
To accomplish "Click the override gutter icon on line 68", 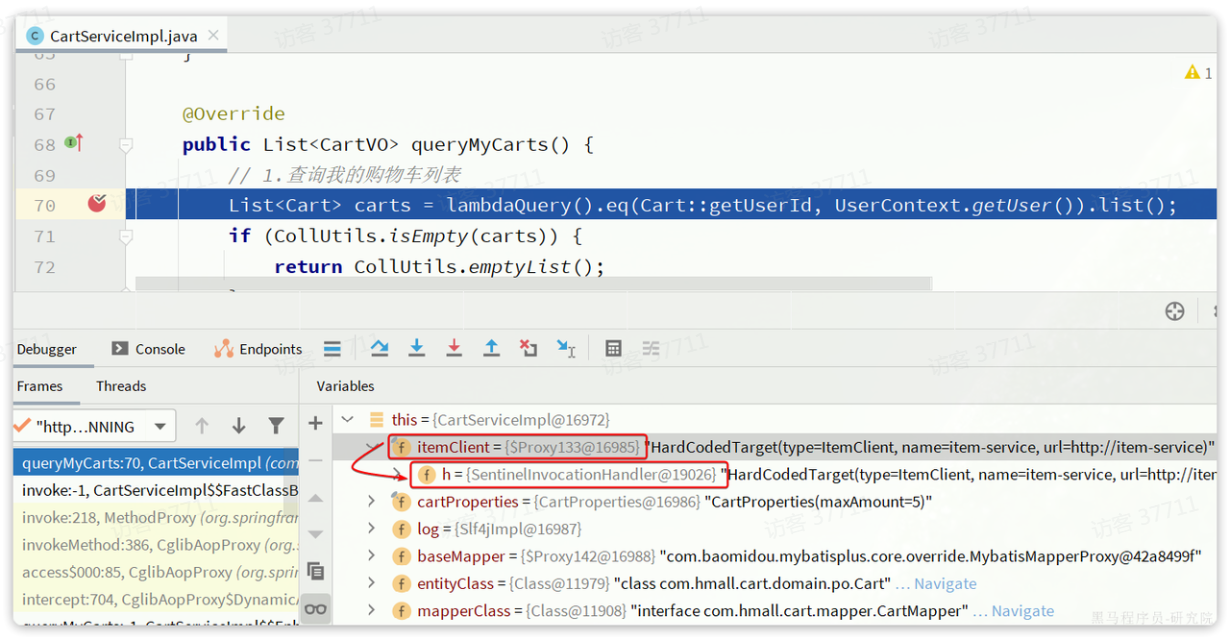I will click(x=74, y=144).
